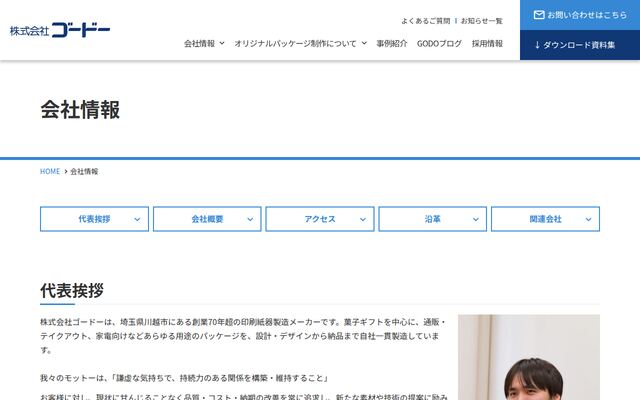Open お知らせ一覧 link
640x400 pixels.
(482, 21)
